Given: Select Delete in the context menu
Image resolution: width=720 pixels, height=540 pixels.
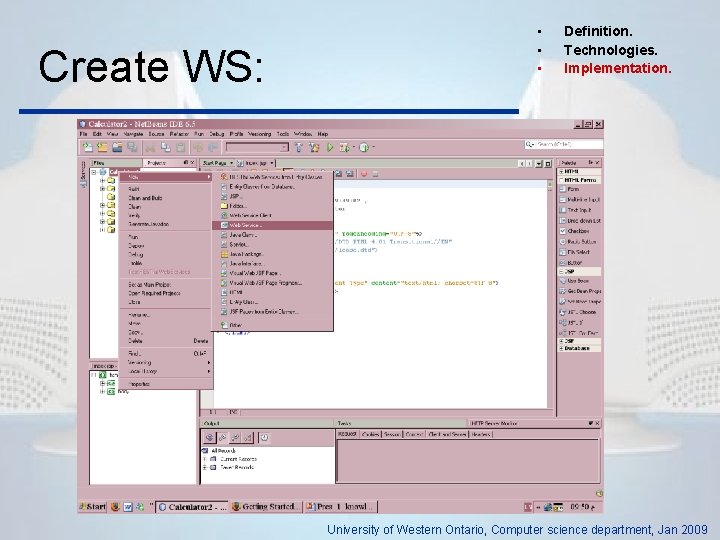Looking at the screenshot, I should click(165, 341).
